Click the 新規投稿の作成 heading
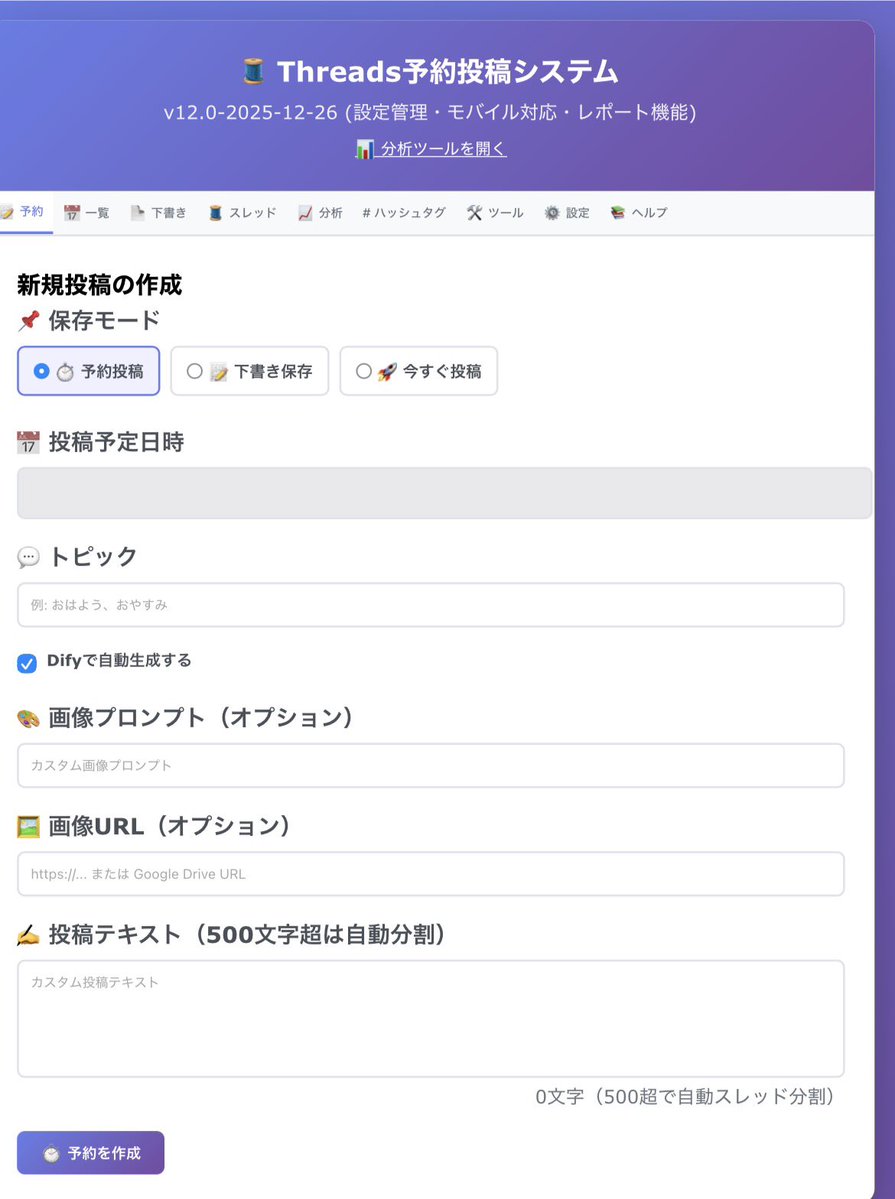 [99, 284]
